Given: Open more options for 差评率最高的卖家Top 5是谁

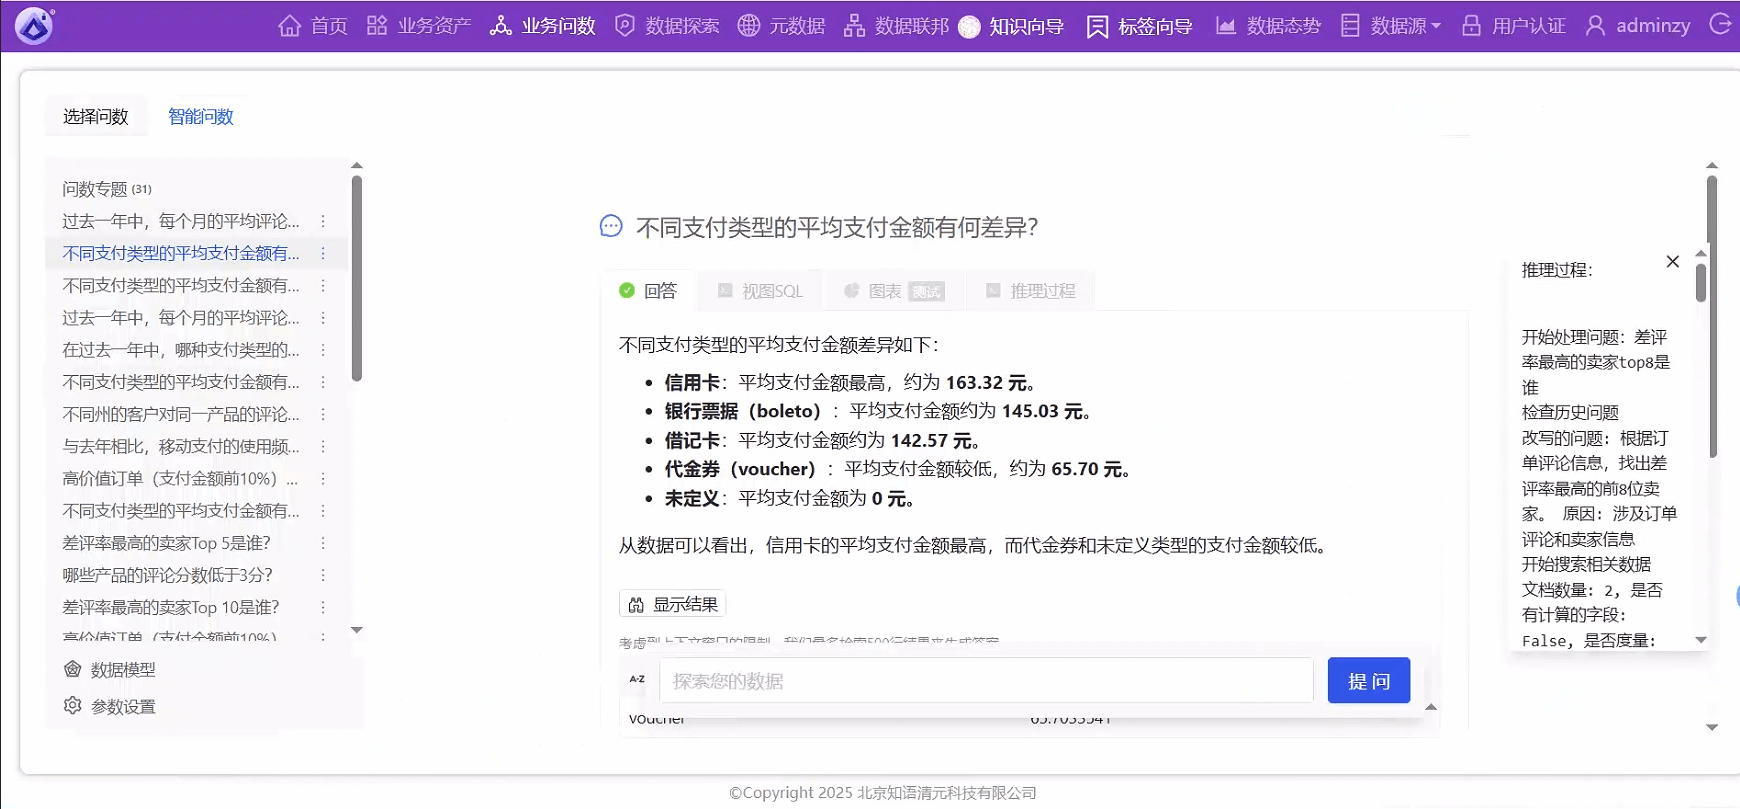Looking at the screenshot, I should 323,543.
